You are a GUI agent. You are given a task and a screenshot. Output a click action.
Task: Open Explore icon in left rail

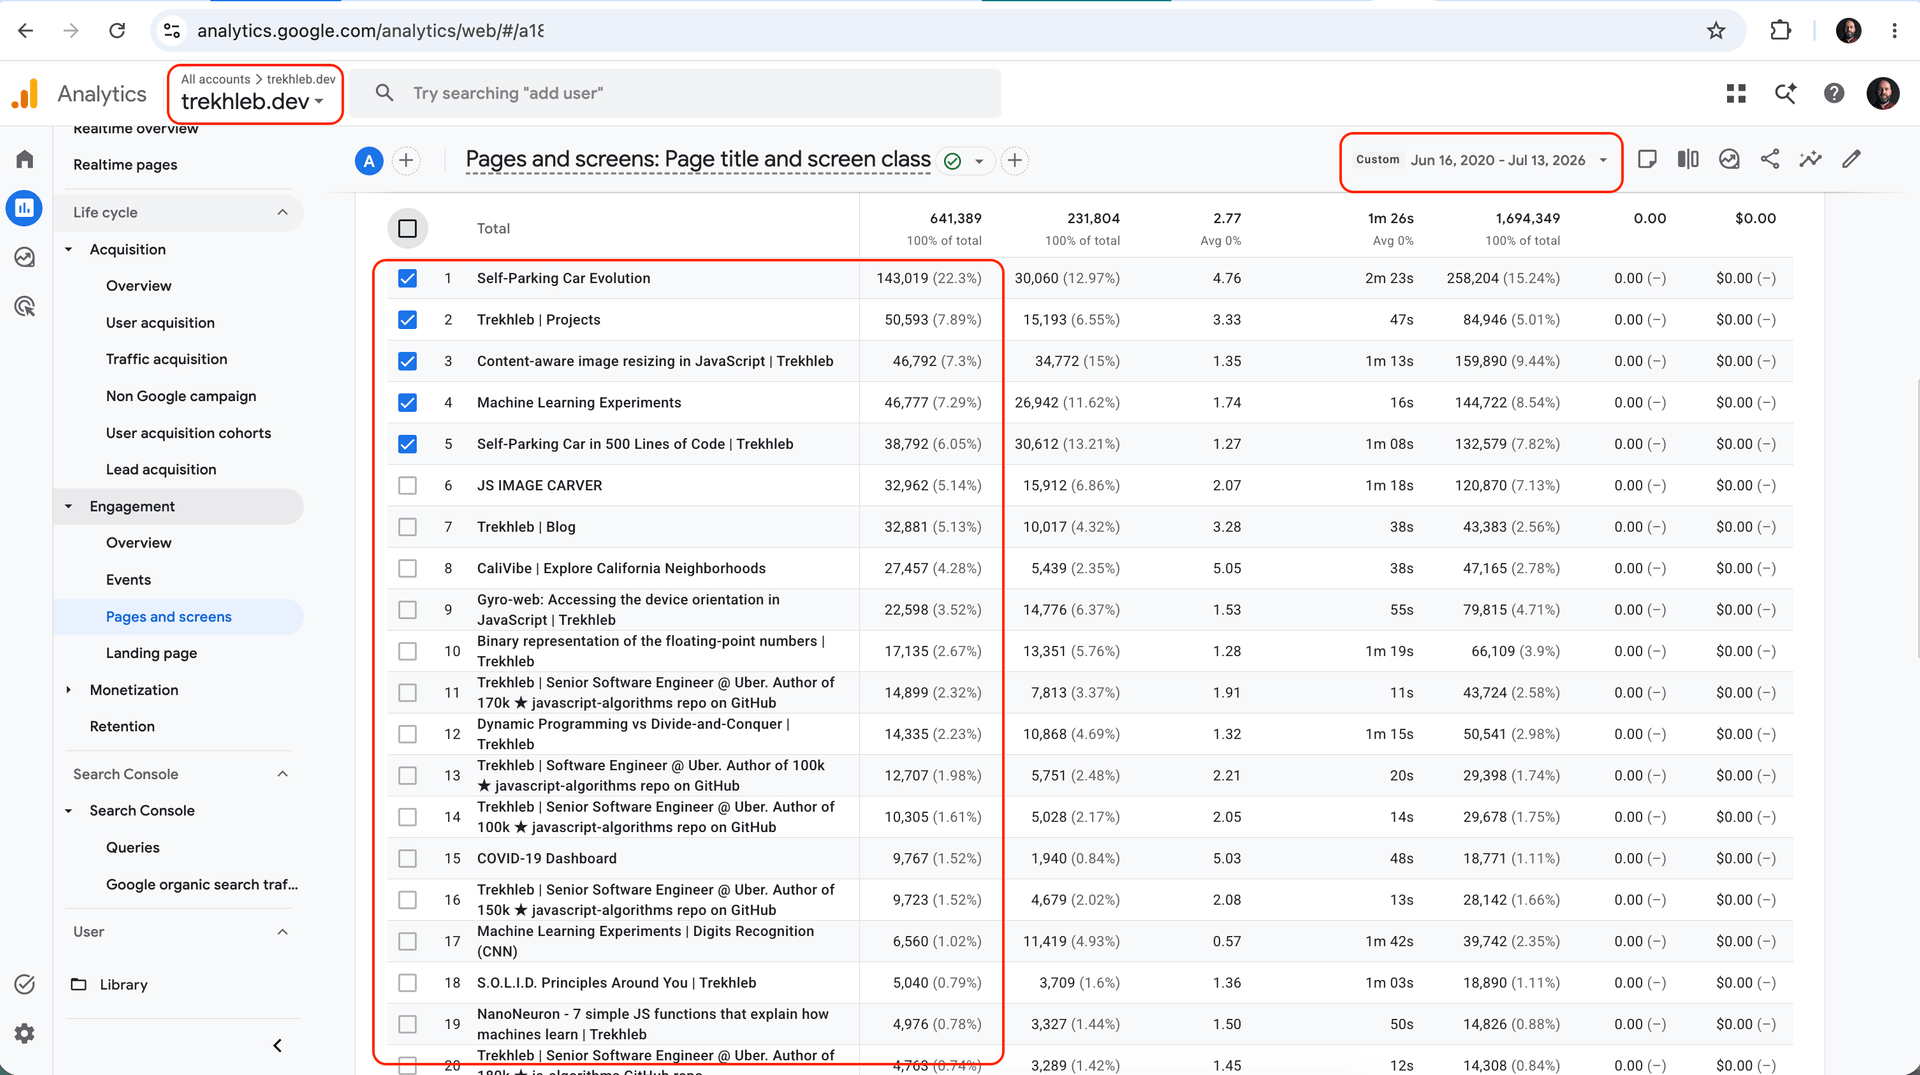pyautogui.click(x=25, y=257)
